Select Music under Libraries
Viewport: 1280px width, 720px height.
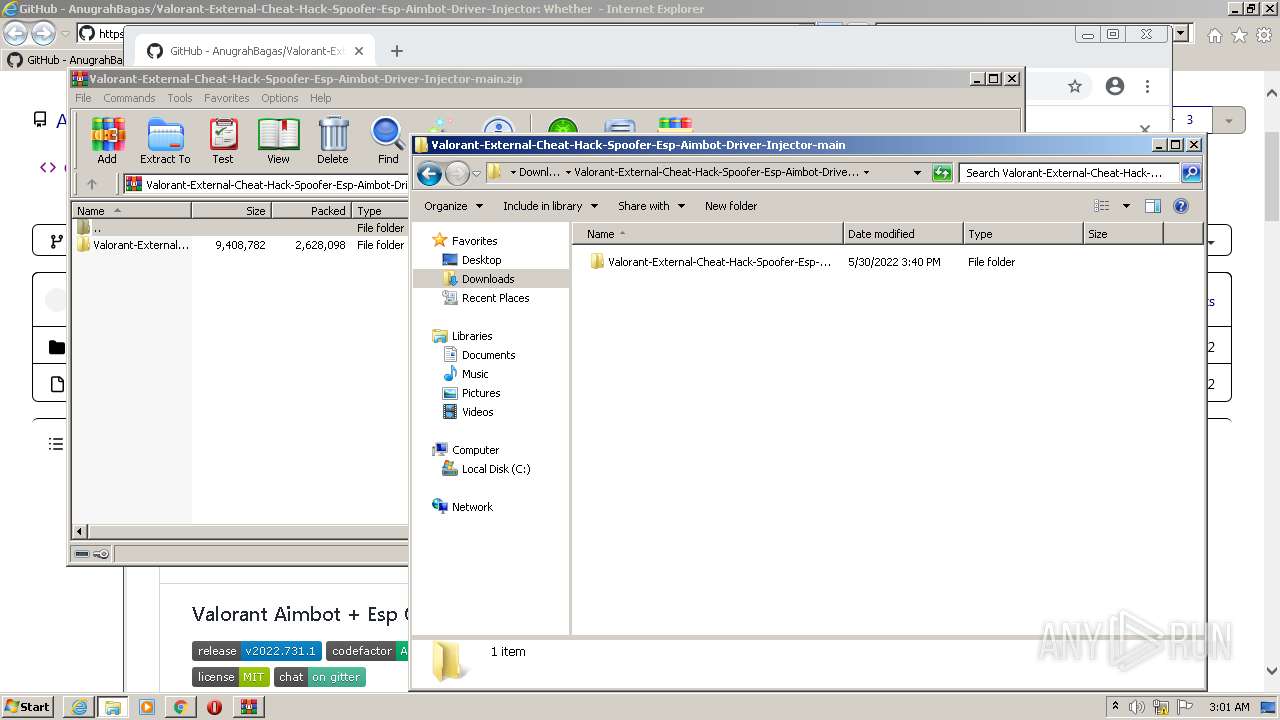tap(475, 374)
